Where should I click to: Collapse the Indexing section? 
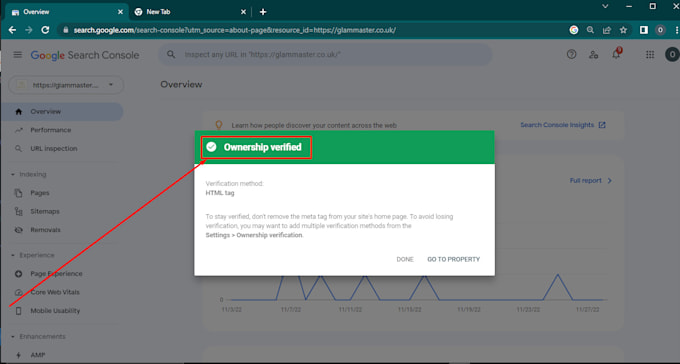[x=13, y=174]
